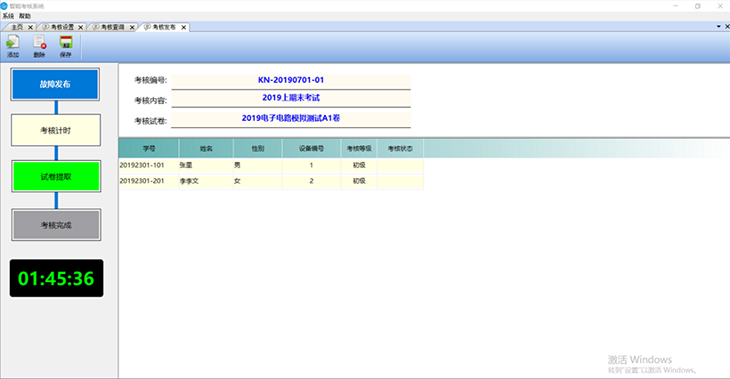
Task: Click the 删除 (Delete) toolbar icon
Action: [x=40, y=47]
